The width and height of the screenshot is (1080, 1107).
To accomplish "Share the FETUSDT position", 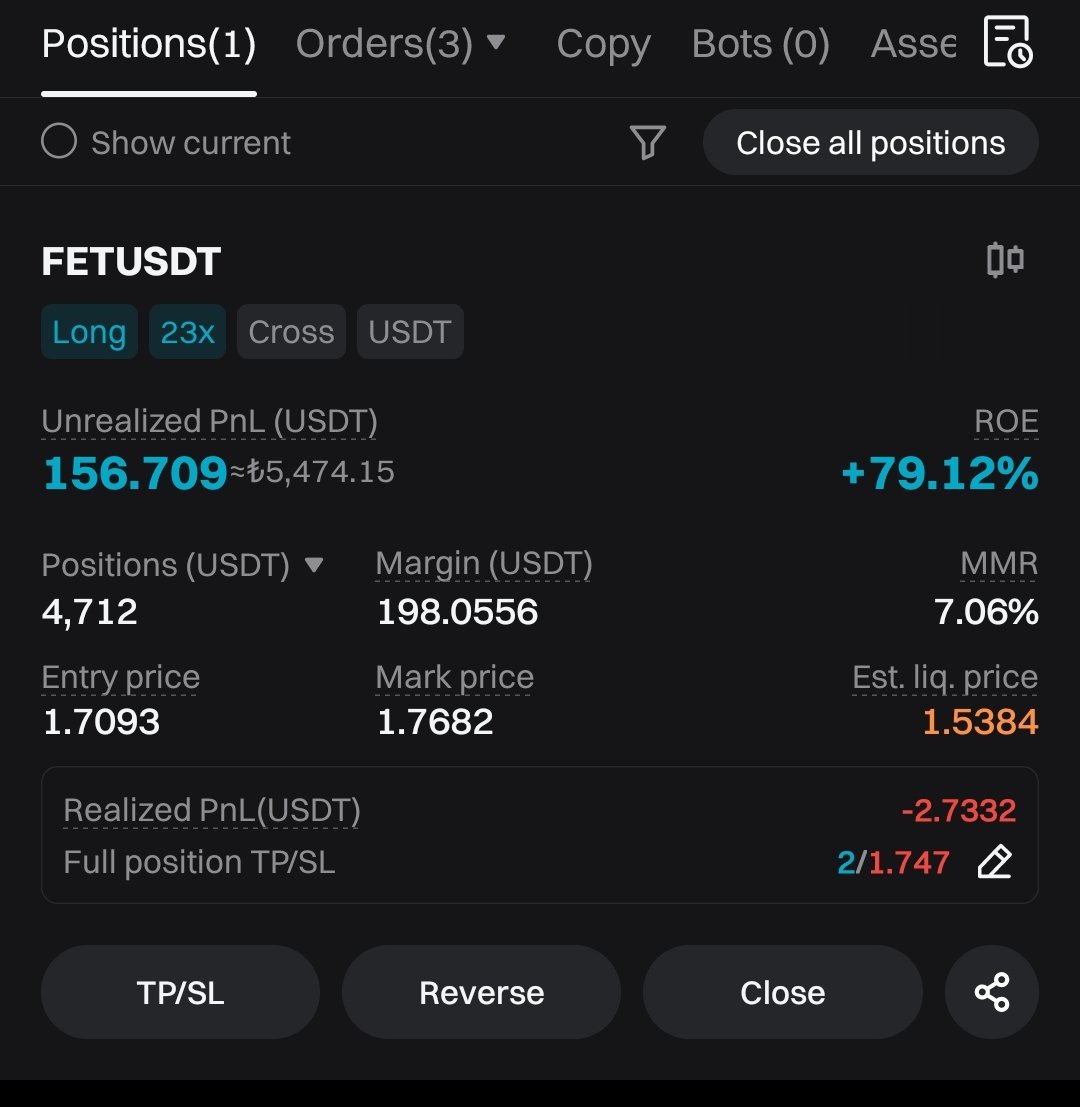I will point(992,992).
